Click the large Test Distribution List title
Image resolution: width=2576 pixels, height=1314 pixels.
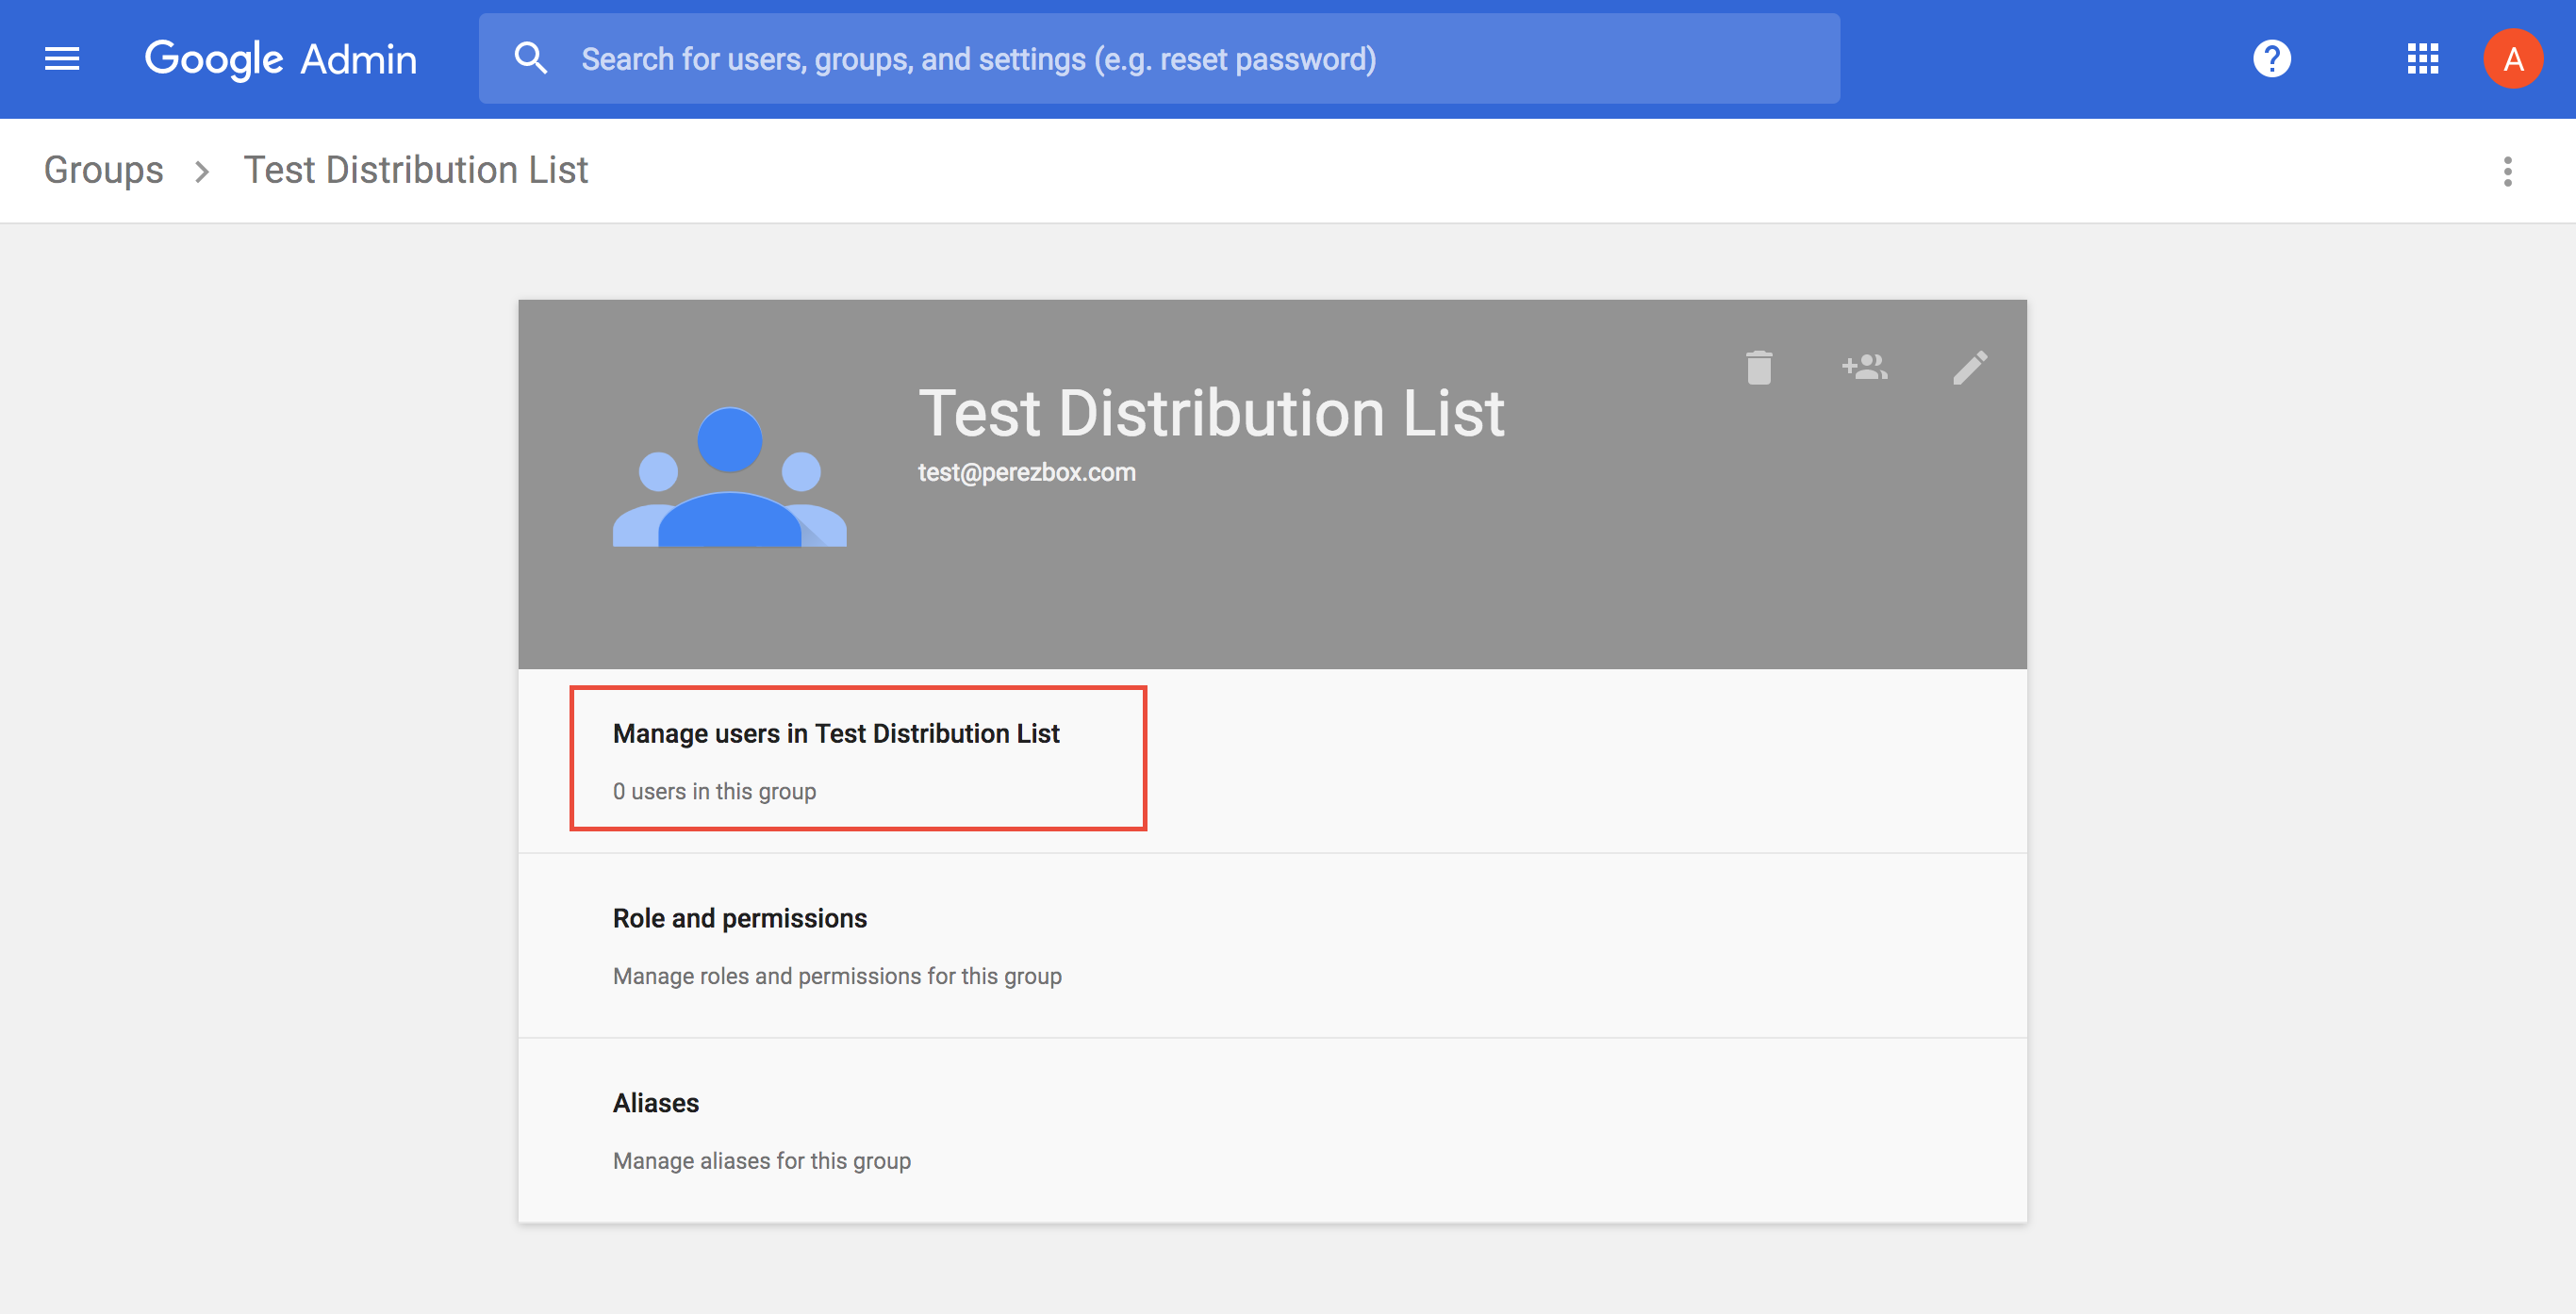point(1211,413)
